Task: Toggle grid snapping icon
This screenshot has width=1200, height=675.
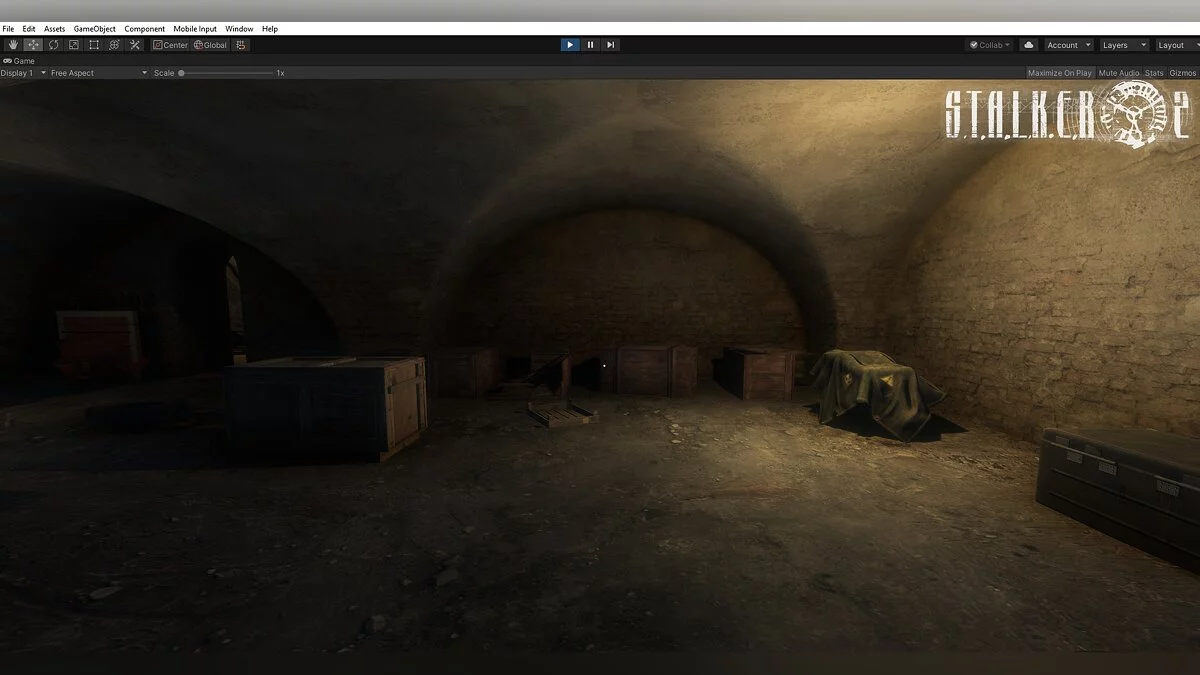Action: pyautogui.click(x=241, y=45)
